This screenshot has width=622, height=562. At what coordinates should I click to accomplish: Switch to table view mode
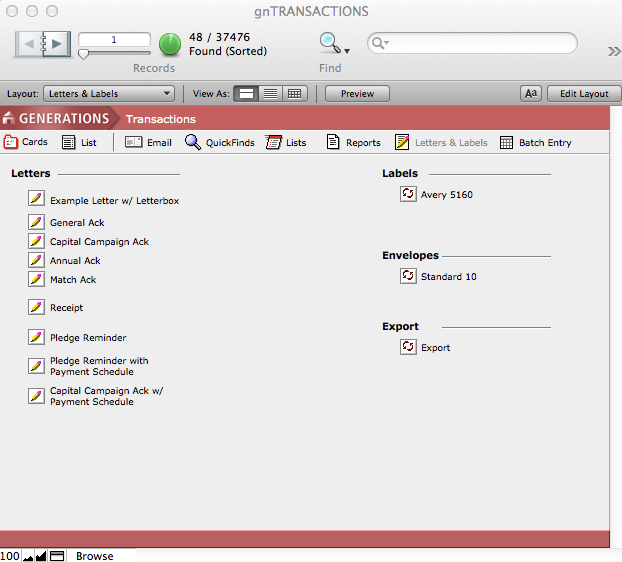tap(294, 93)
